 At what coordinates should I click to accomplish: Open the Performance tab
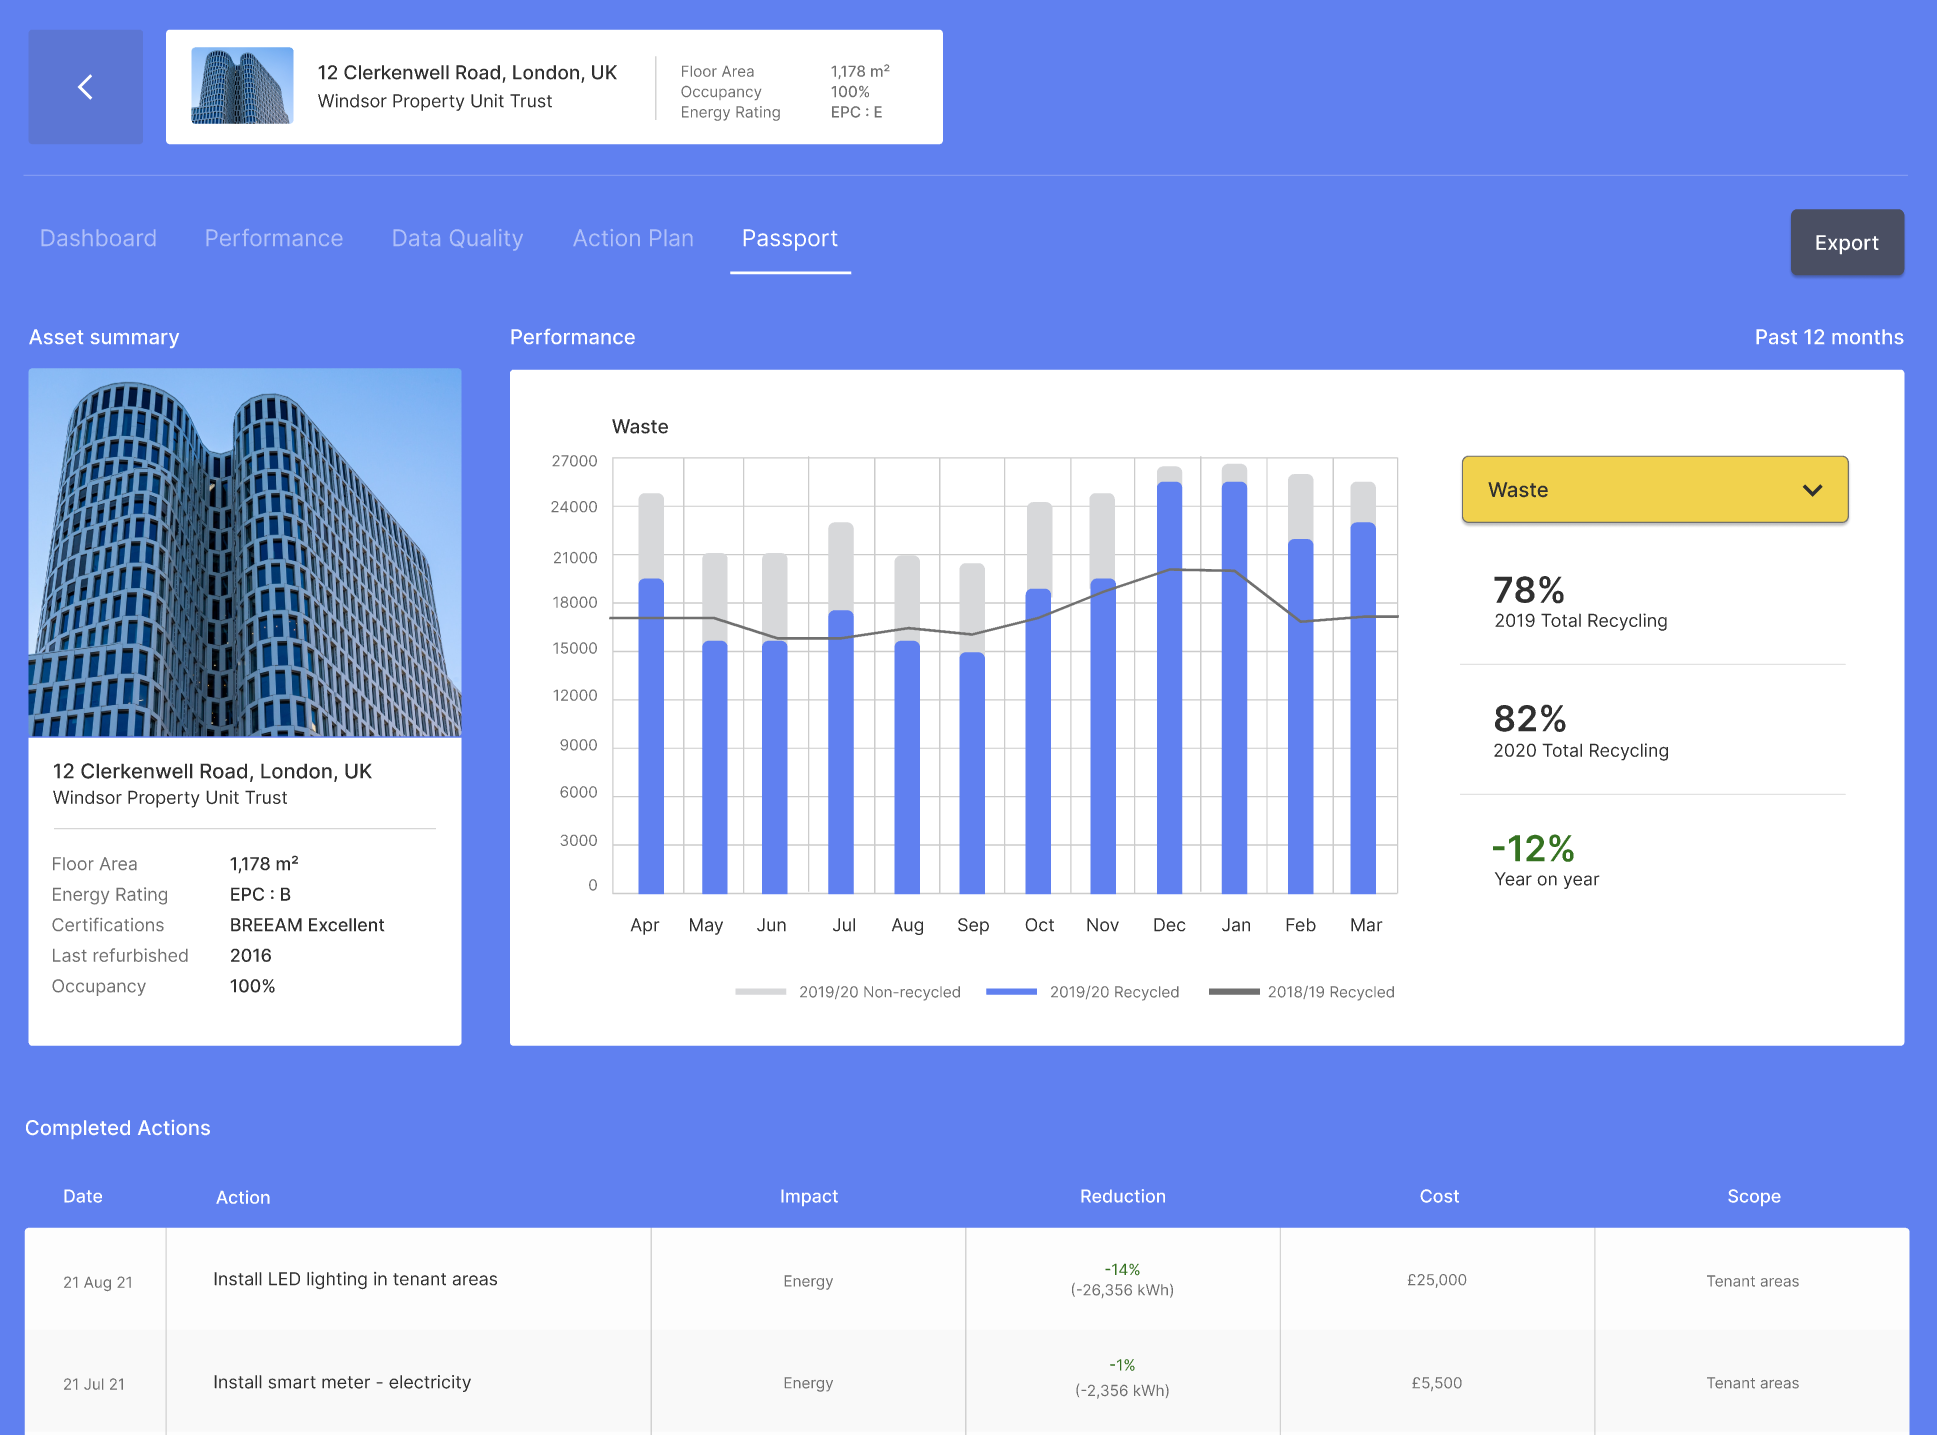pos(273,238)
